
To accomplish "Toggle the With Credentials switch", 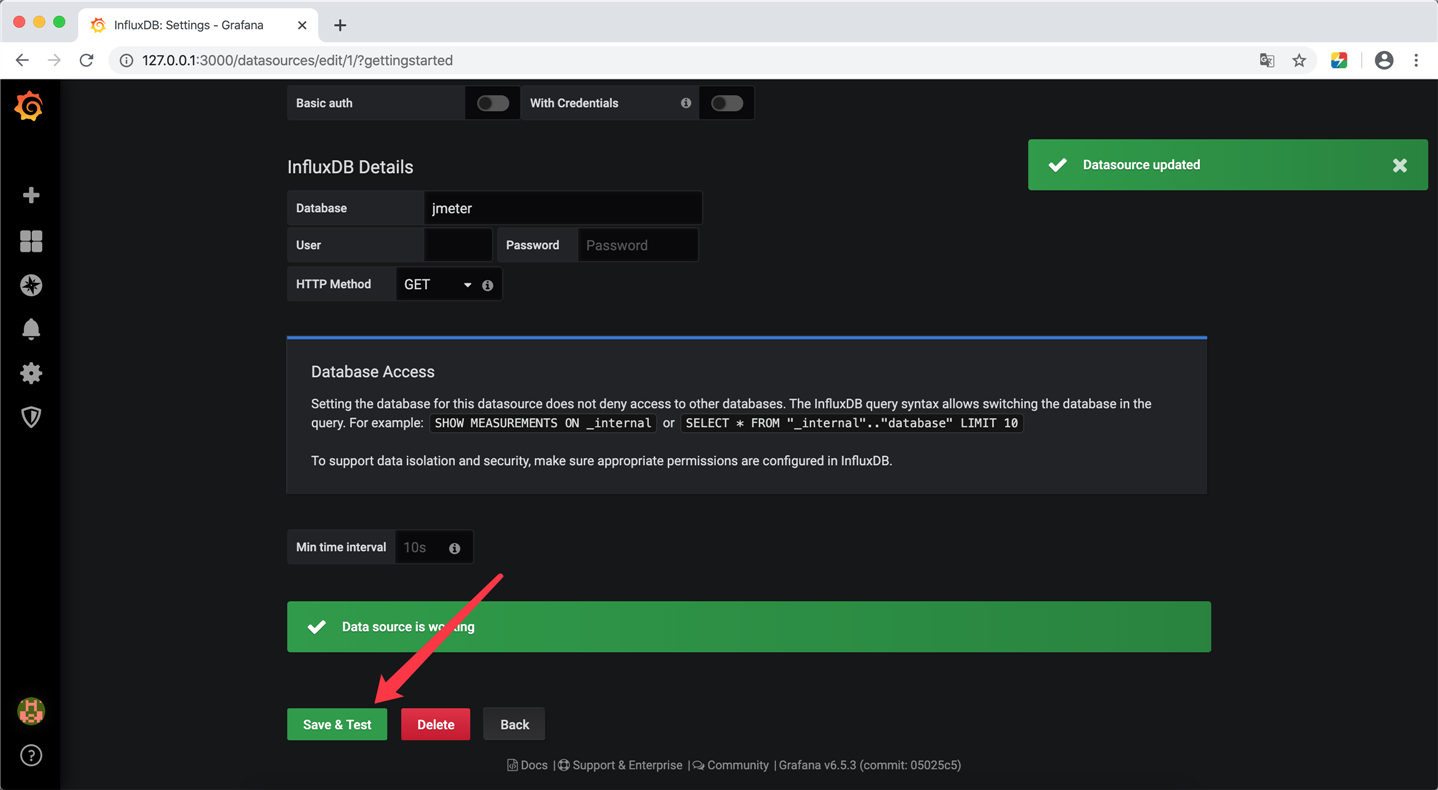I will coord(726,103).
